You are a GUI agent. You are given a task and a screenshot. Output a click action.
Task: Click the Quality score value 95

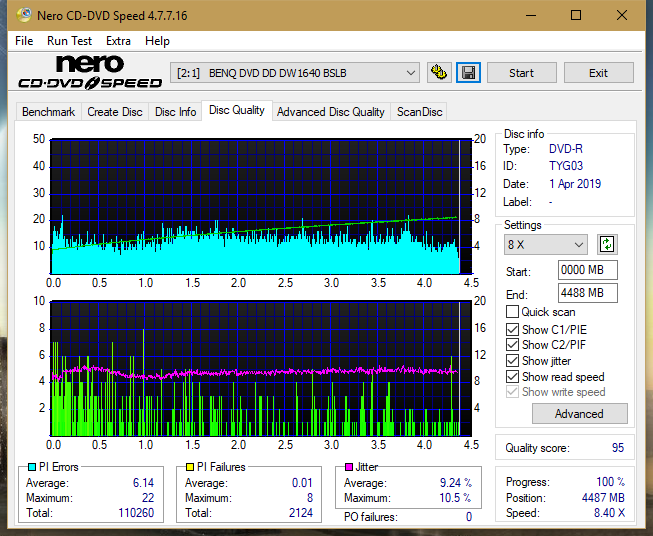(x=618, y=448)
